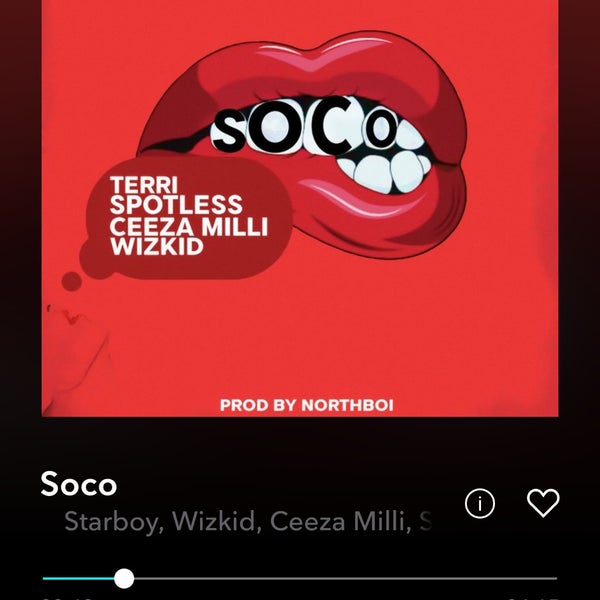Select the Soco song title

point(78,484)
